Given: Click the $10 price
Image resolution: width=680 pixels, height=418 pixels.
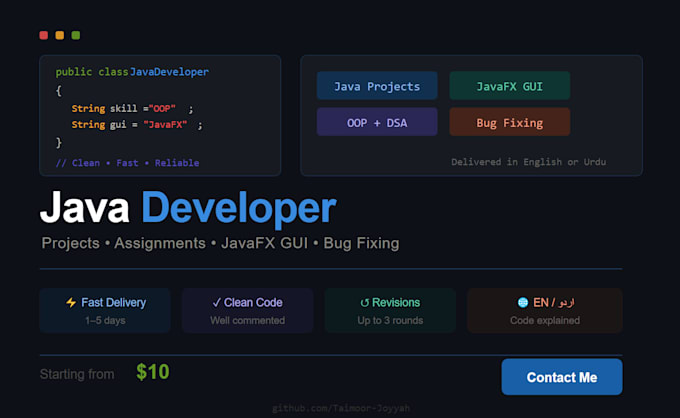Looking at the screenshot, I should [x=153, y=372].
